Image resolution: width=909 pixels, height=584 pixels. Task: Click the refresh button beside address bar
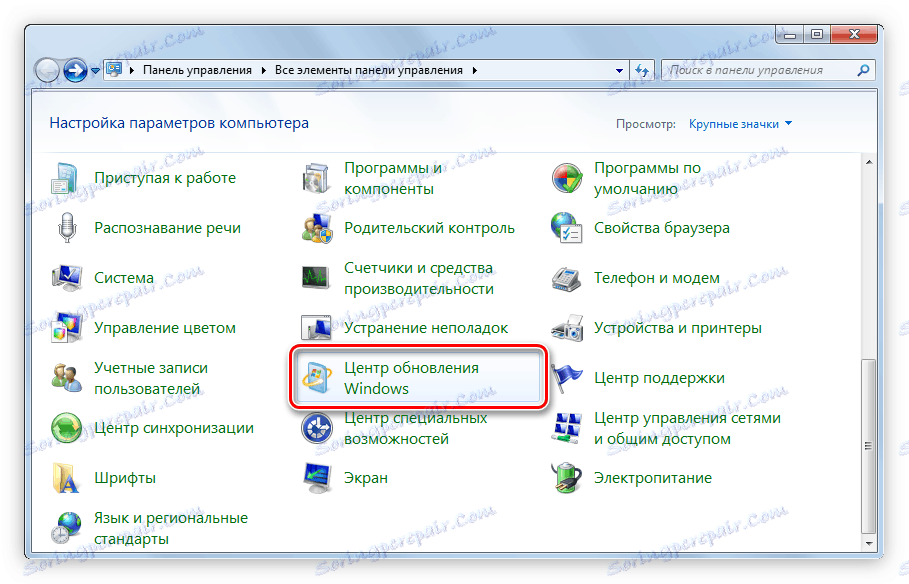(642, 70)
